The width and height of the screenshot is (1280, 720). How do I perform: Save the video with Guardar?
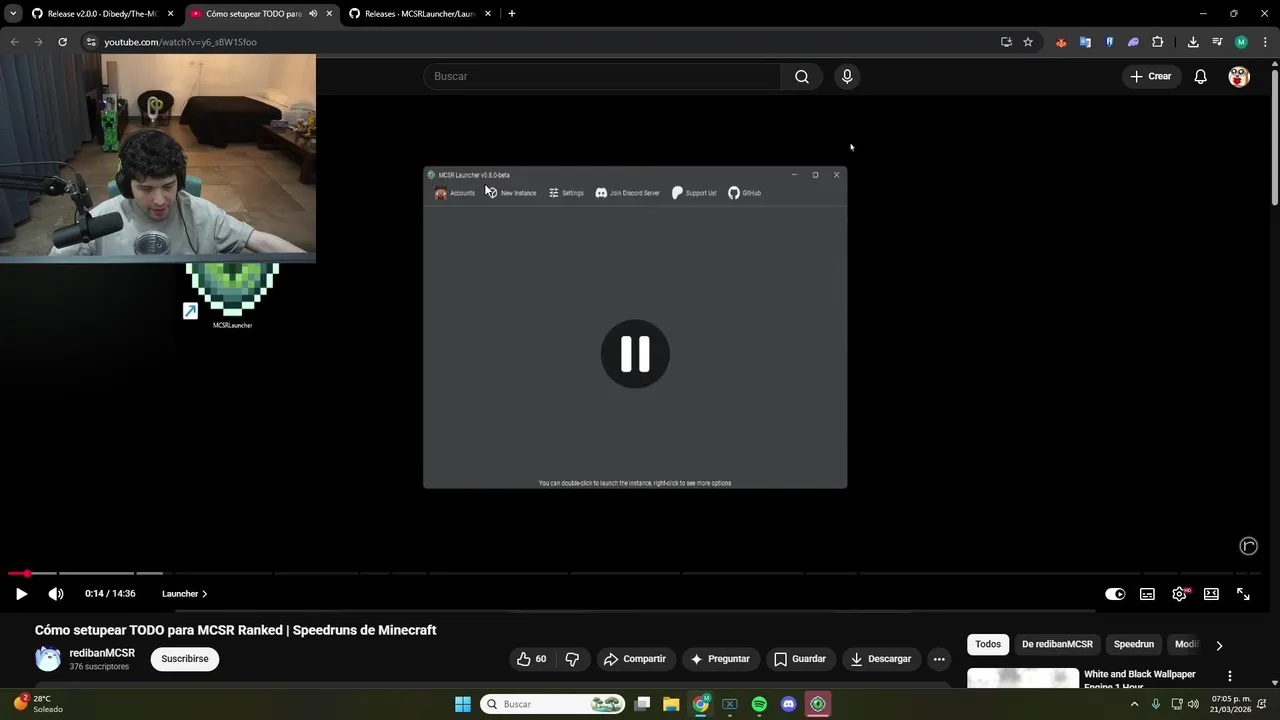[x=799, y=659]
